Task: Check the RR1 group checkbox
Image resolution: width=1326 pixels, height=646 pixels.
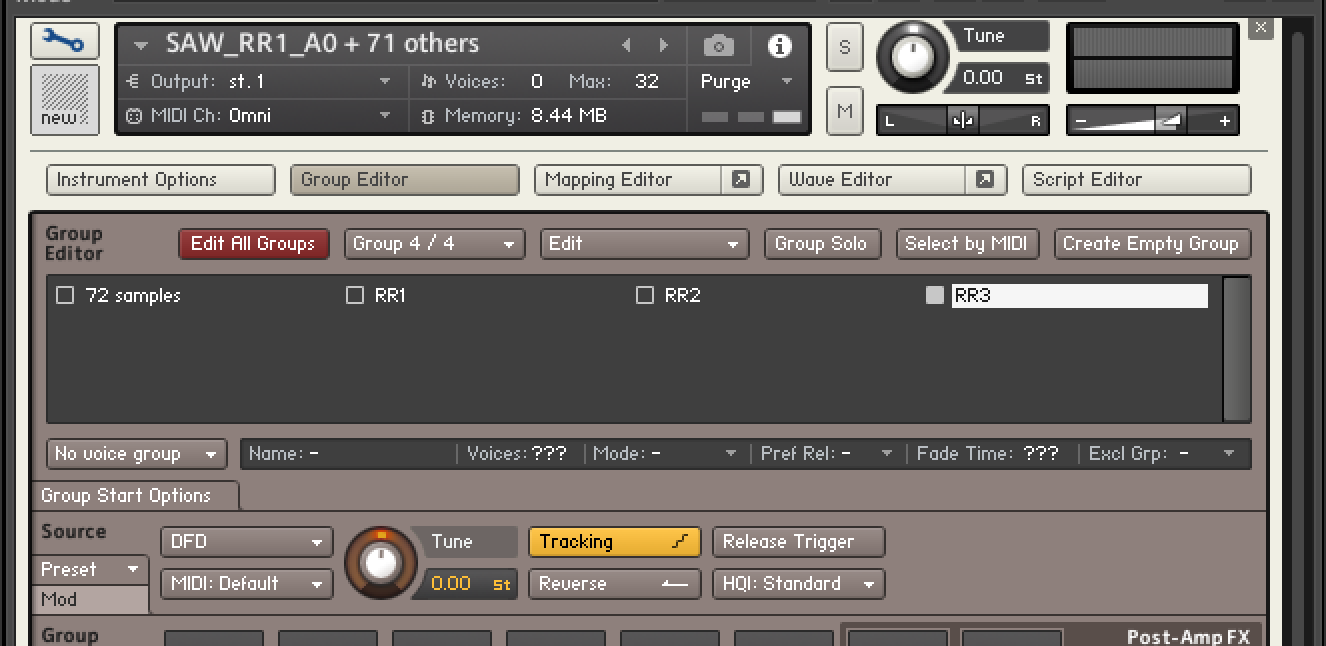Action: click(355, 296)
